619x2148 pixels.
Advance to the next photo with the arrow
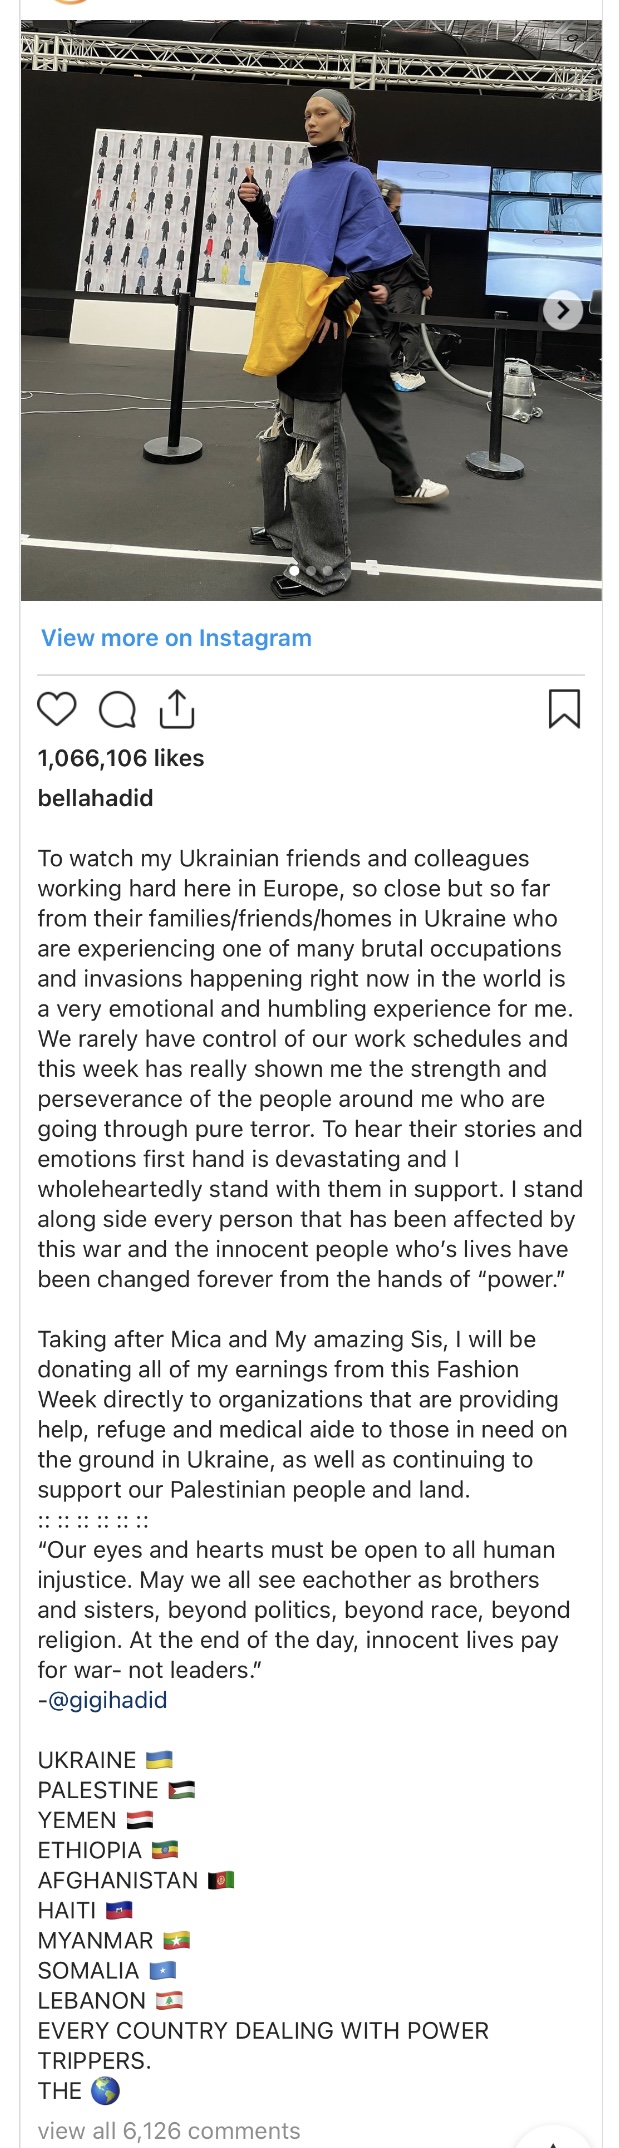pos(563,311)
